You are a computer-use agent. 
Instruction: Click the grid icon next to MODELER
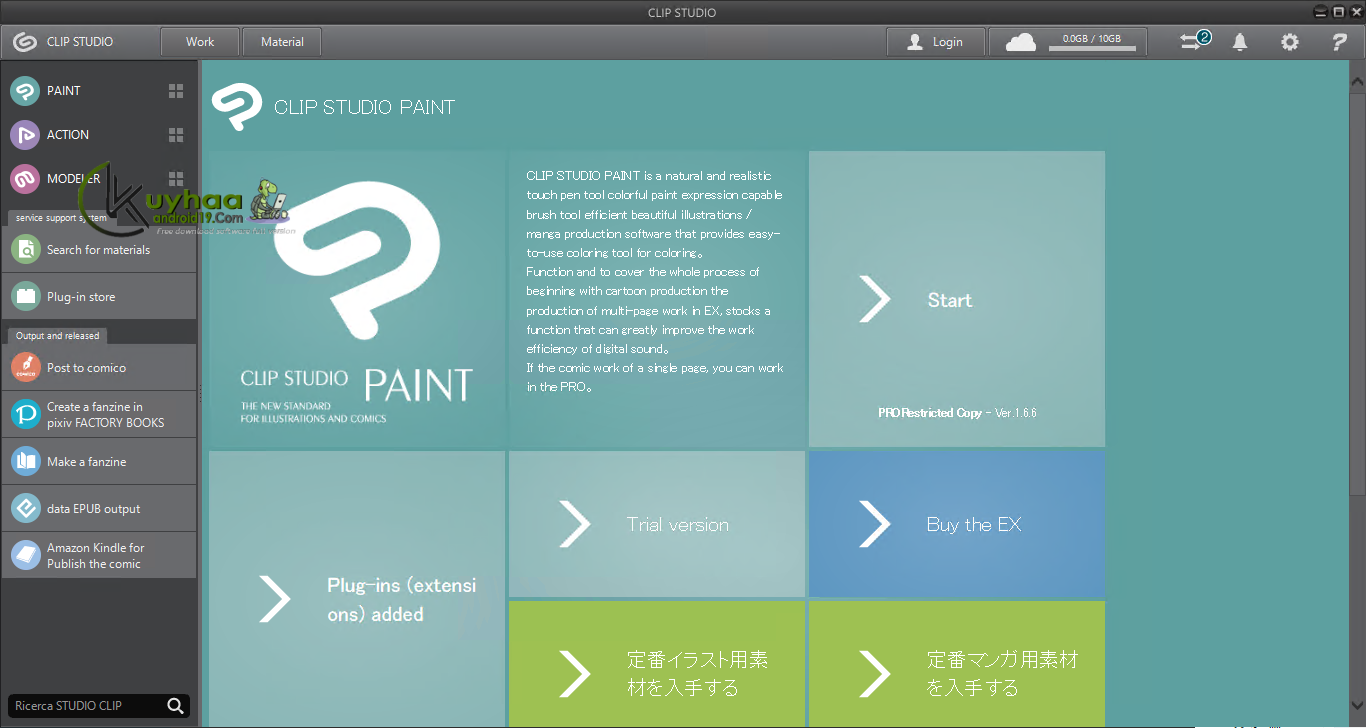click(x=176, y=179)
